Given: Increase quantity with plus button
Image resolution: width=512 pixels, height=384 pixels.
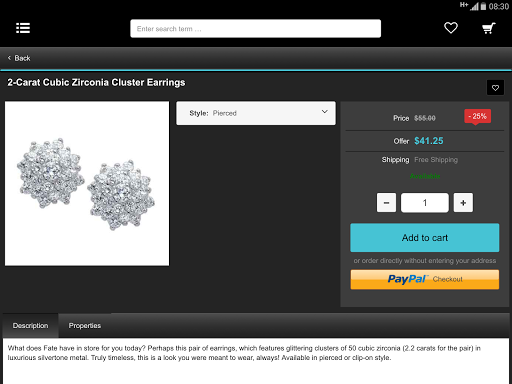Looking at the screenshot, I should point(463,202).
